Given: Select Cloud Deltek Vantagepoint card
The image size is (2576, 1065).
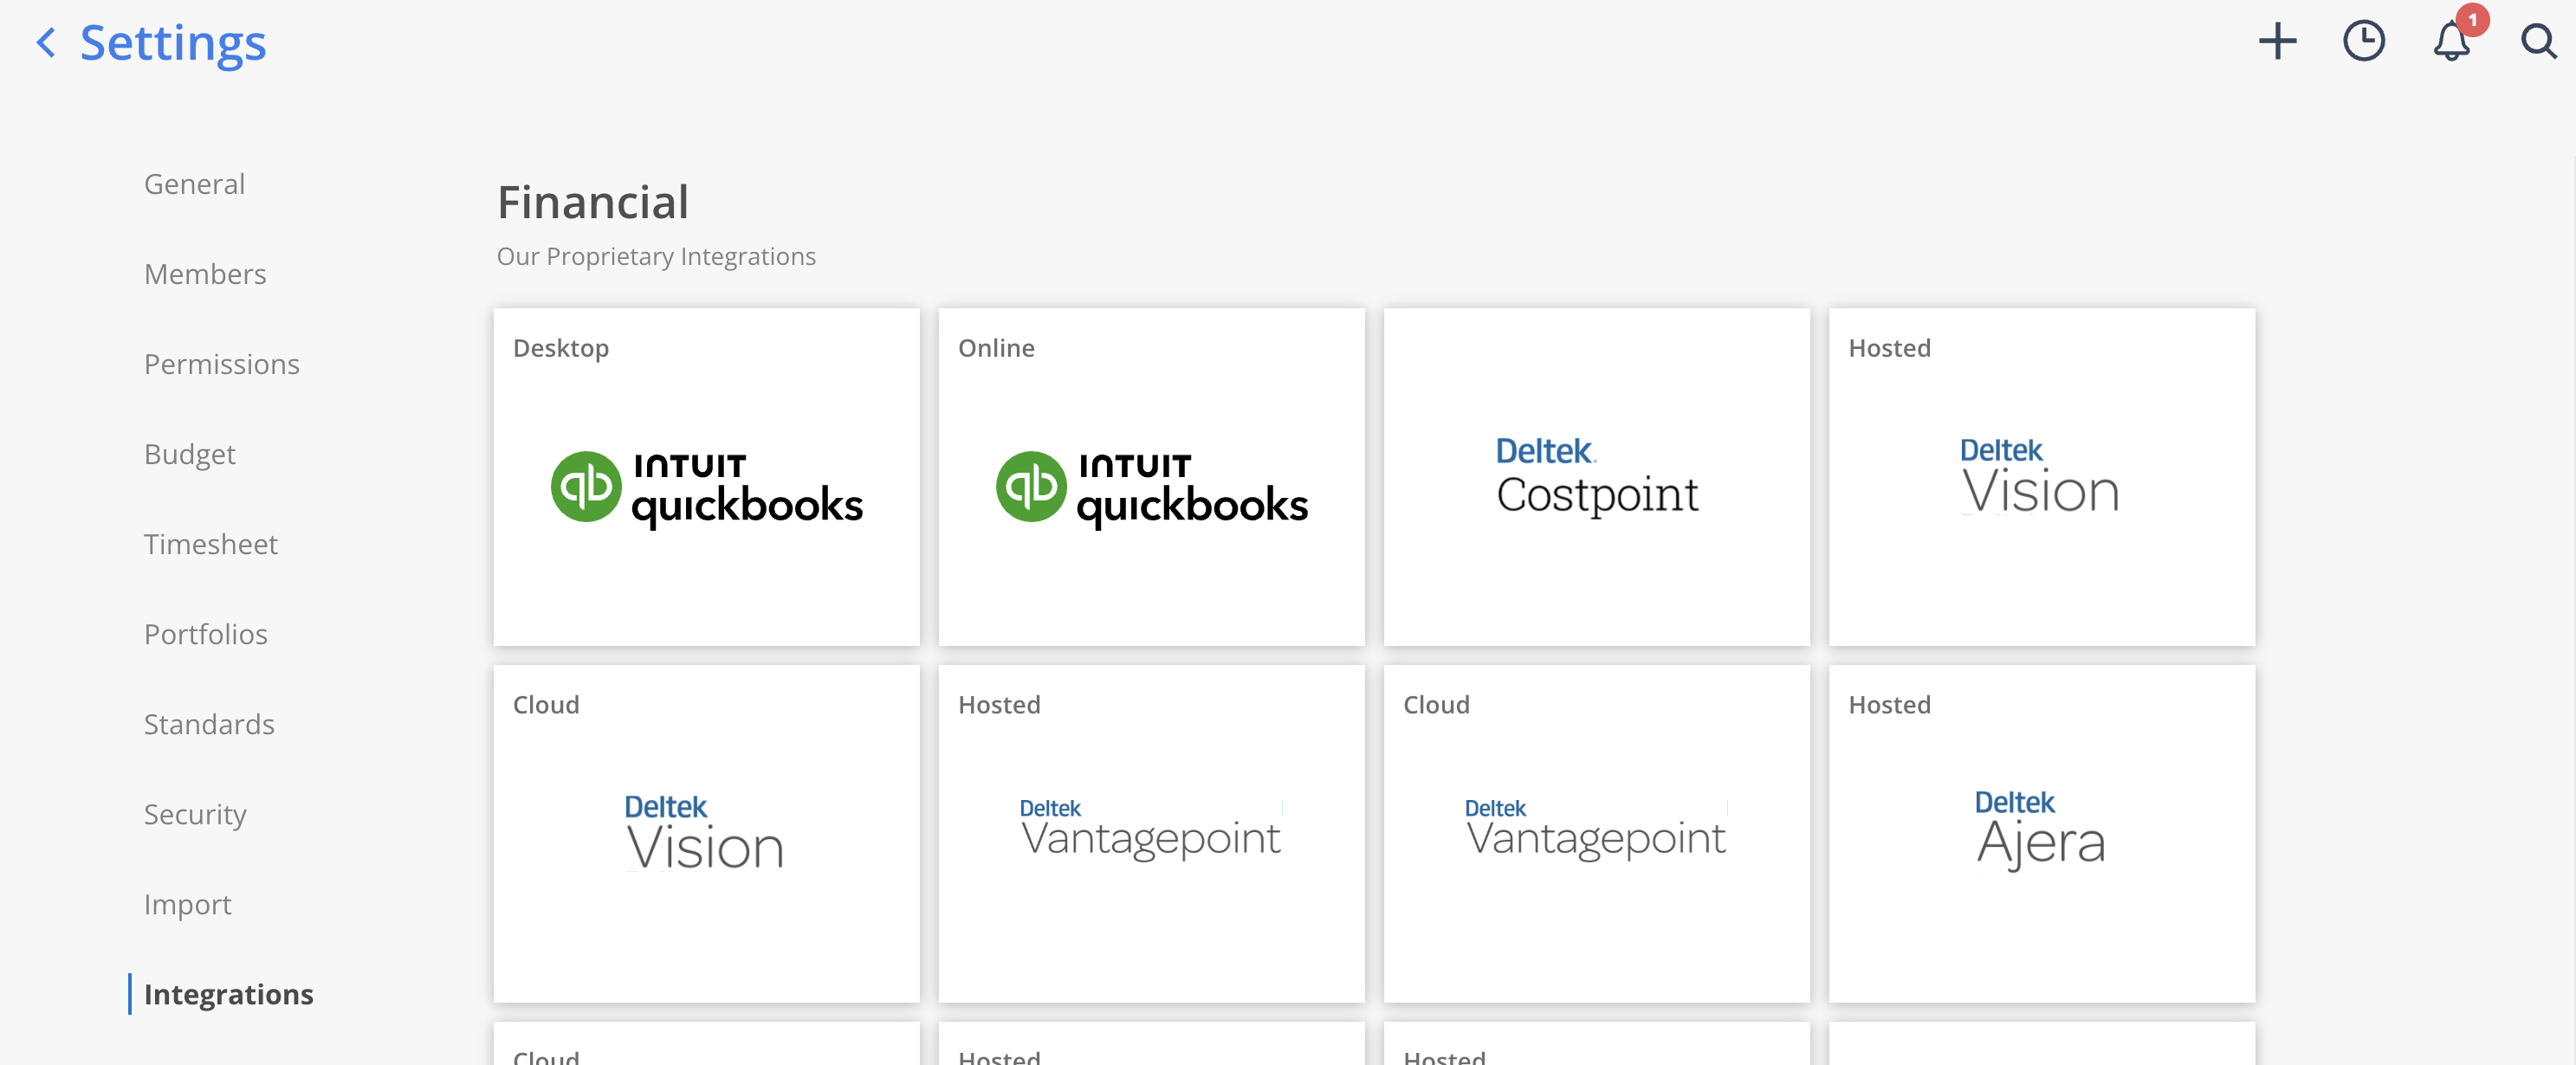Looking at the screenshot, I should point(1596,834).
